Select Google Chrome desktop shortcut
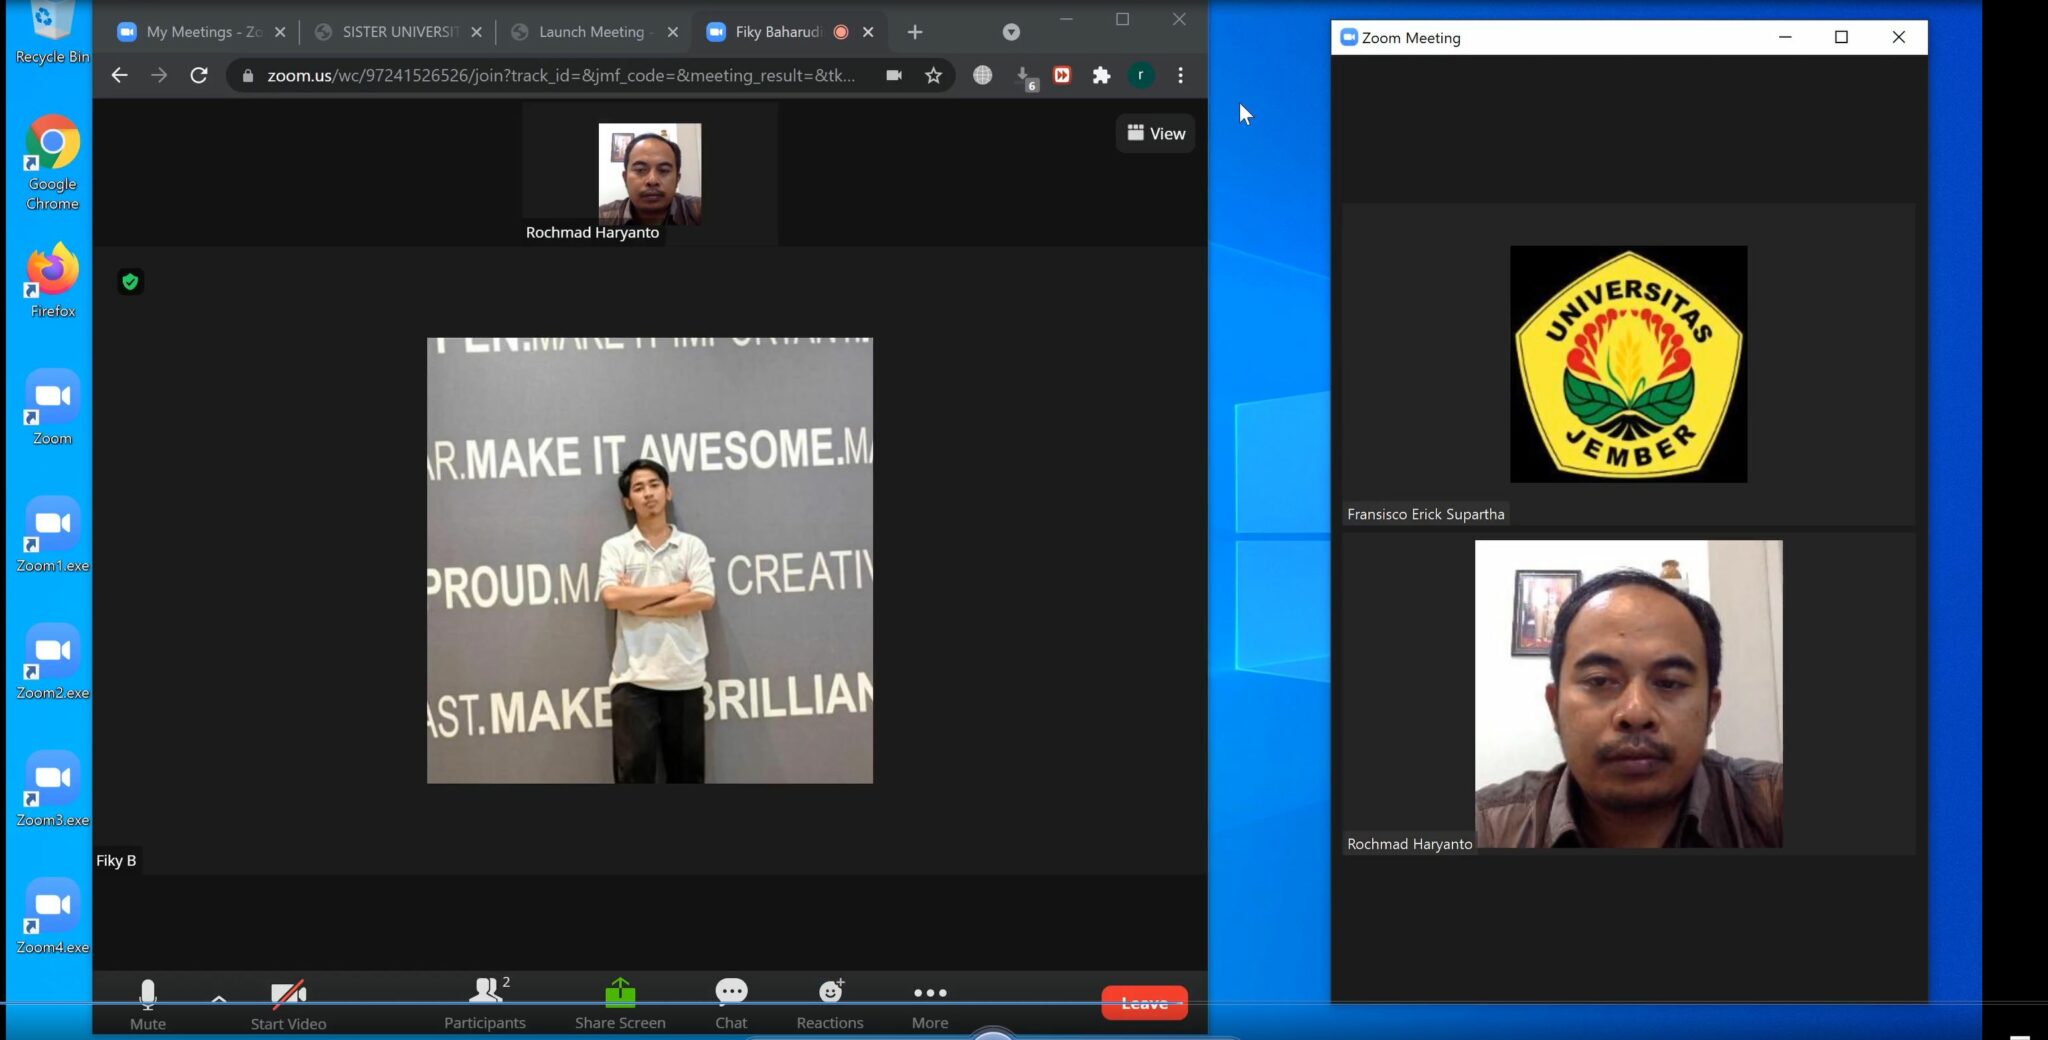 click(52, 162)
